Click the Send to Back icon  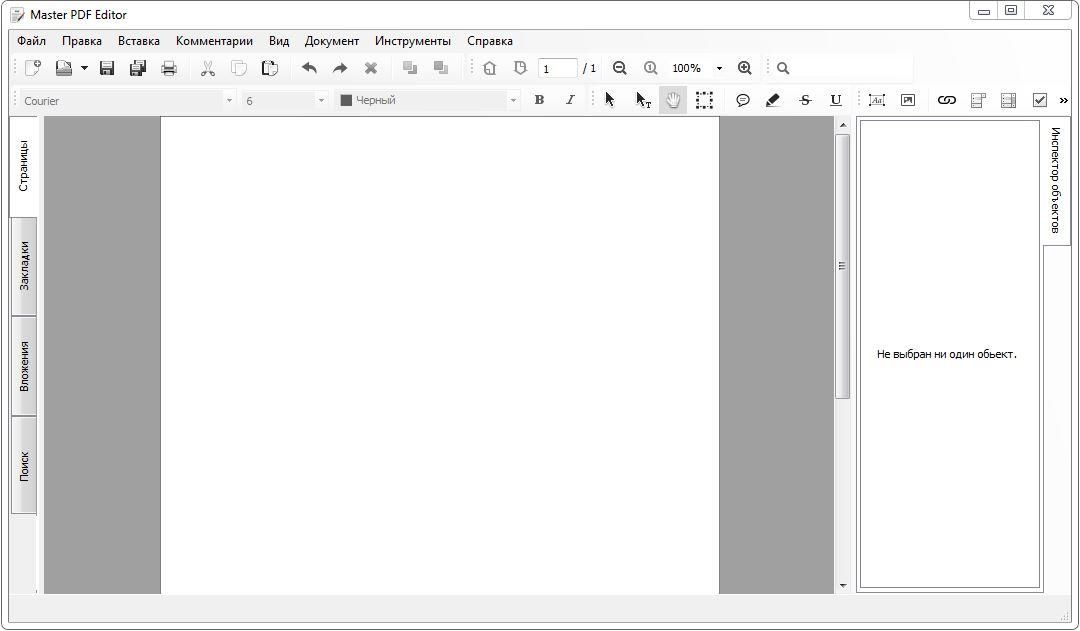[441, 68]
